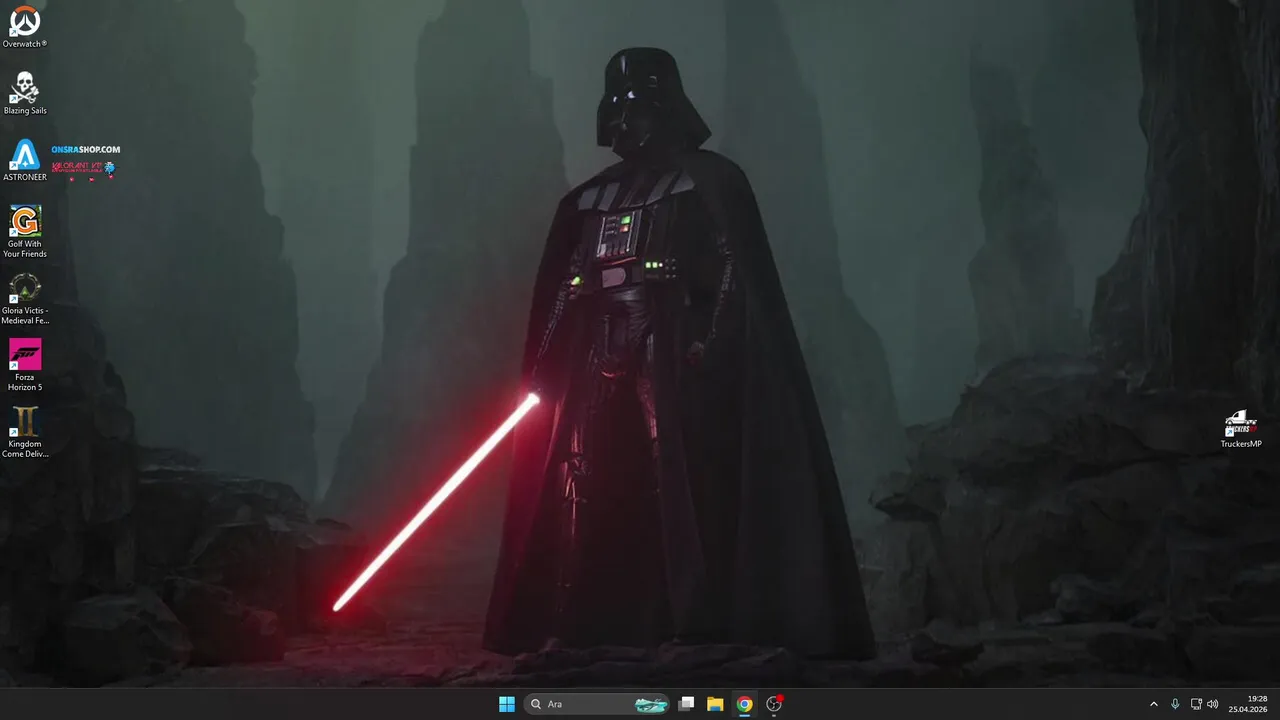Expand the hidden system tray icons chevron
The height and width of the screenshot is (720, 1280).
(x=1153, y=704)
